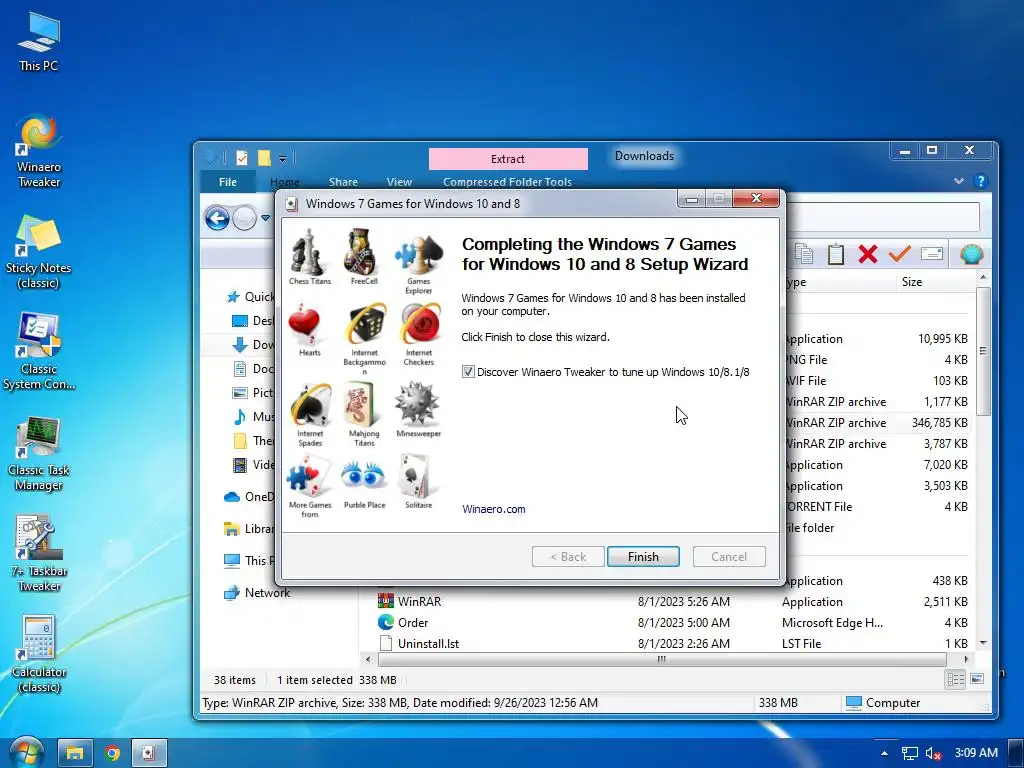The height and width of the screenshot is (768, 1024).
Task: Click the Mahjong Titans icon
Action: pos(358,405)
